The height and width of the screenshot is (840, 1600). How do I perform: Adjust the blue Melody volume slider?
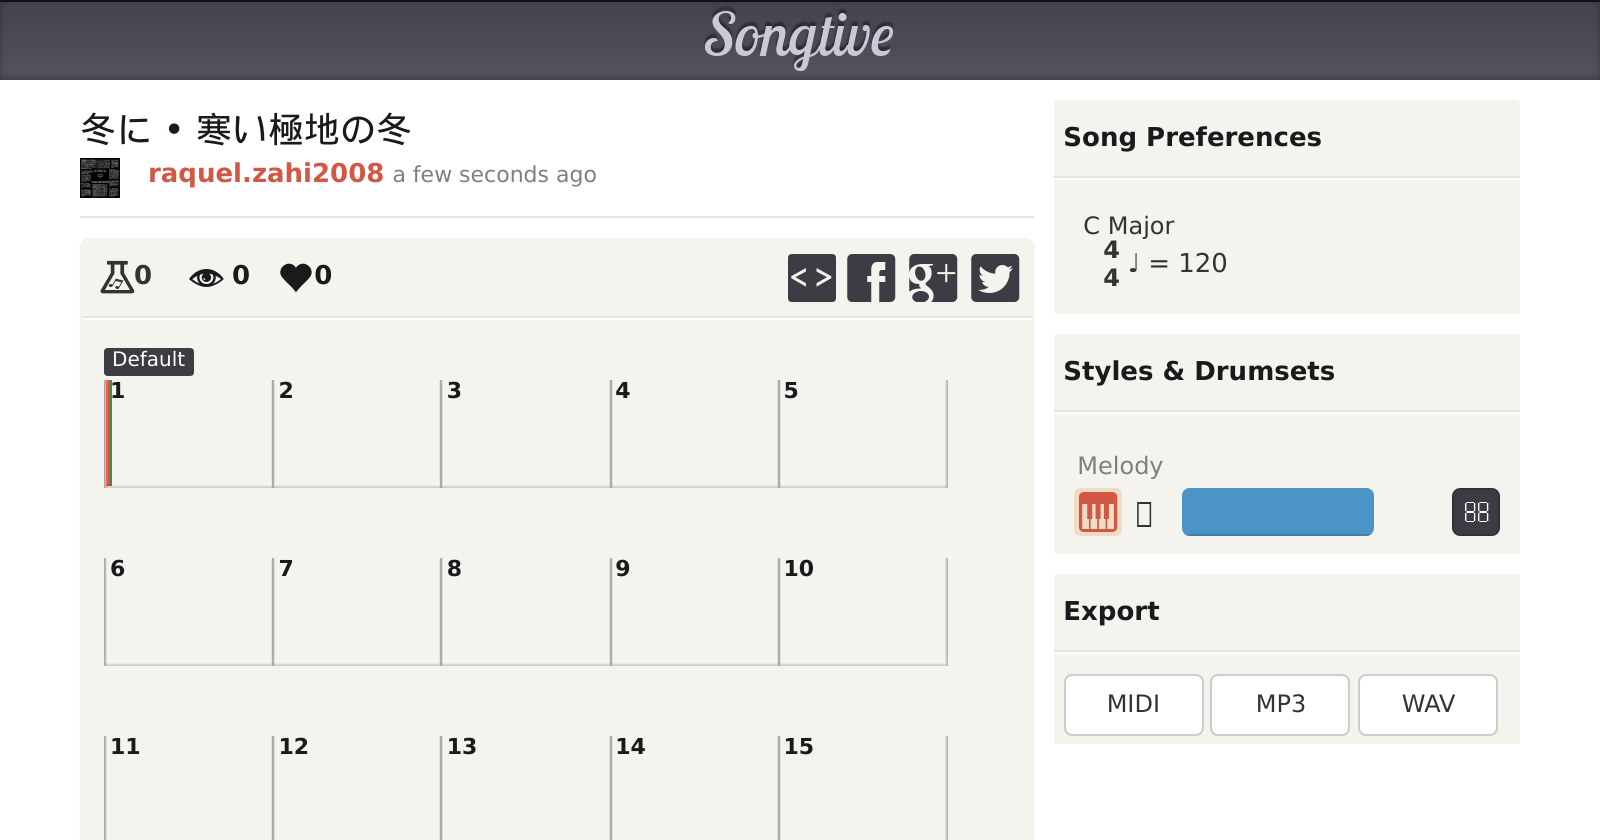[x=1277, y=512]
